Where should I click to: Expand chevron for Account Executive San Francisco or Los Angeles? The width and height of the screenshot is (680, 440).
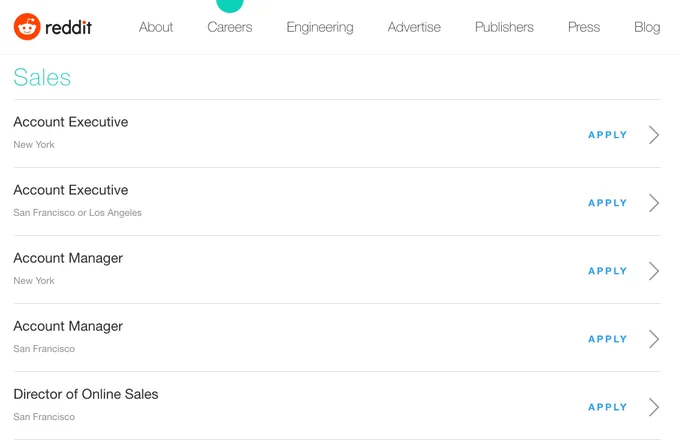pos(654,203)
